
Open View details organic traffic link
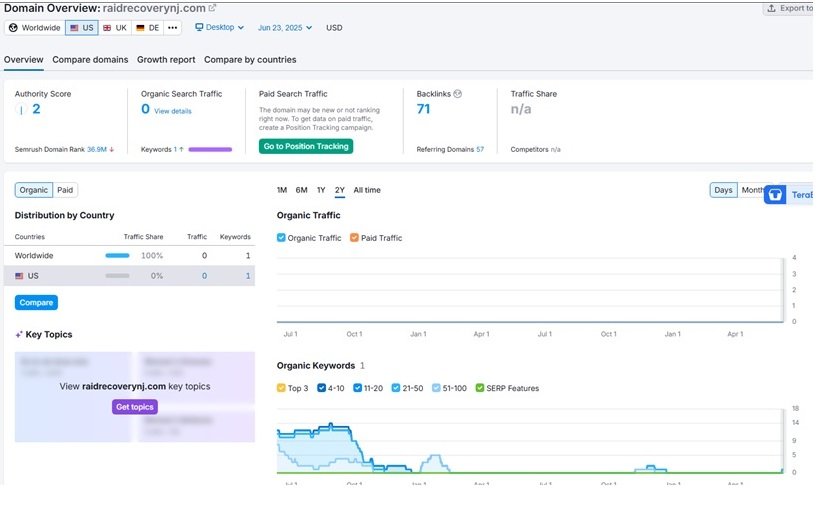pos(173,111)
